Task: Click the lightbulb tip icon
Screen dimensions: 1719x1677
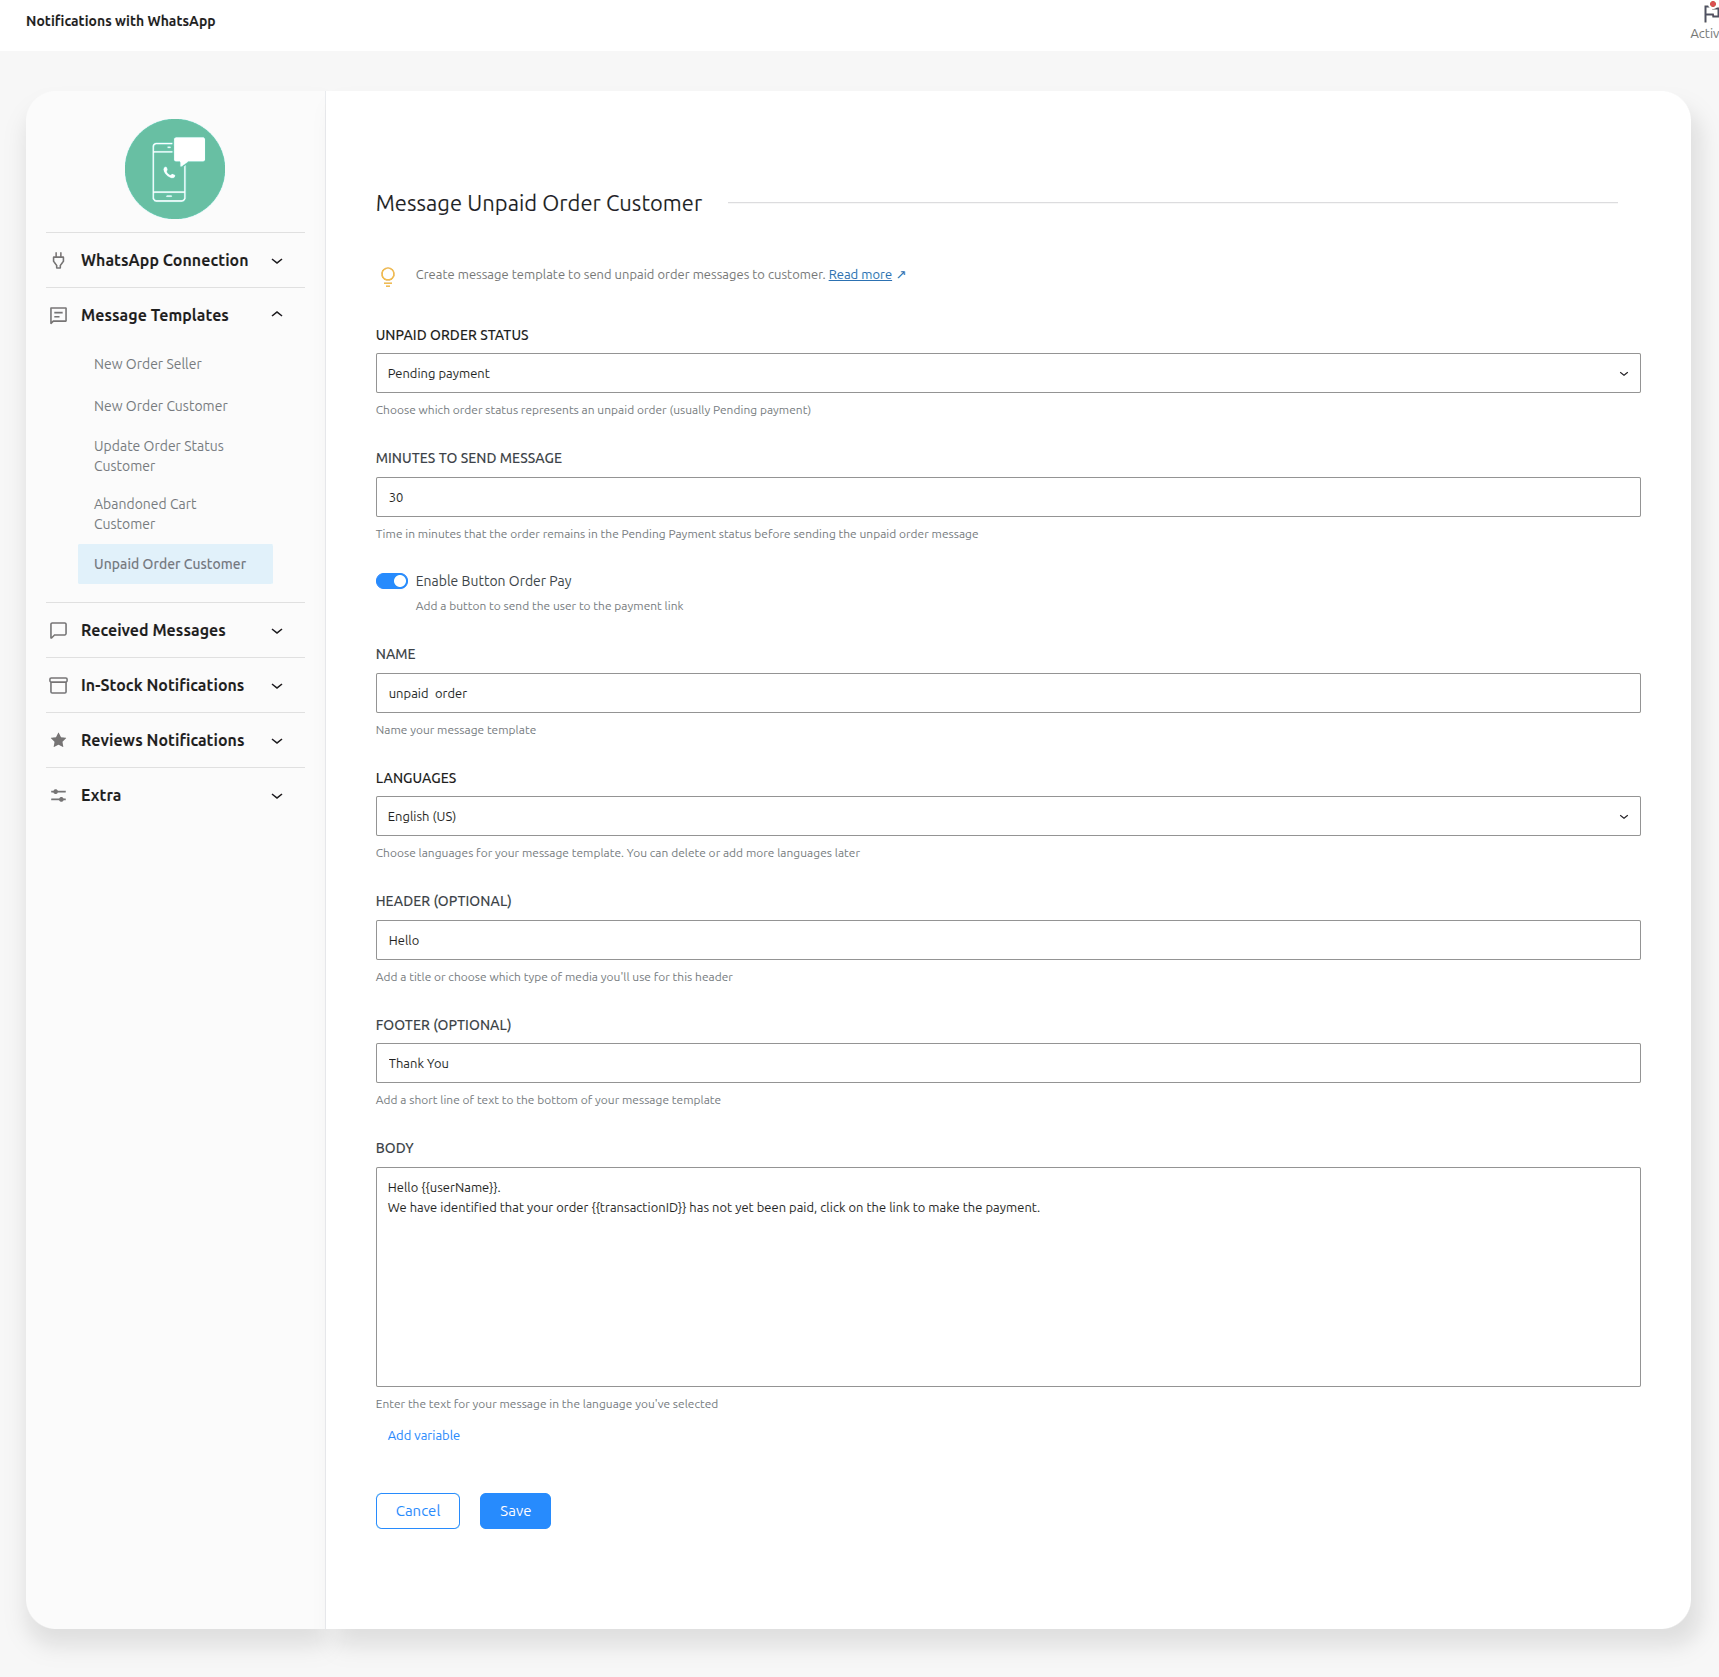Action: pyautogui.click(x=388, y=276)
